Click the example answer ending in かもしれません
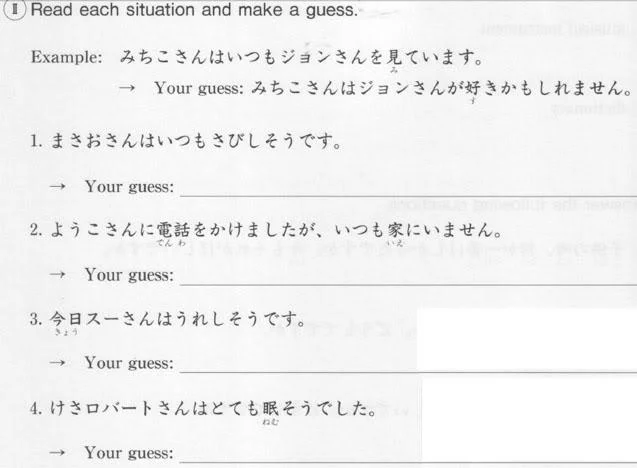 [x=442, y=89]
